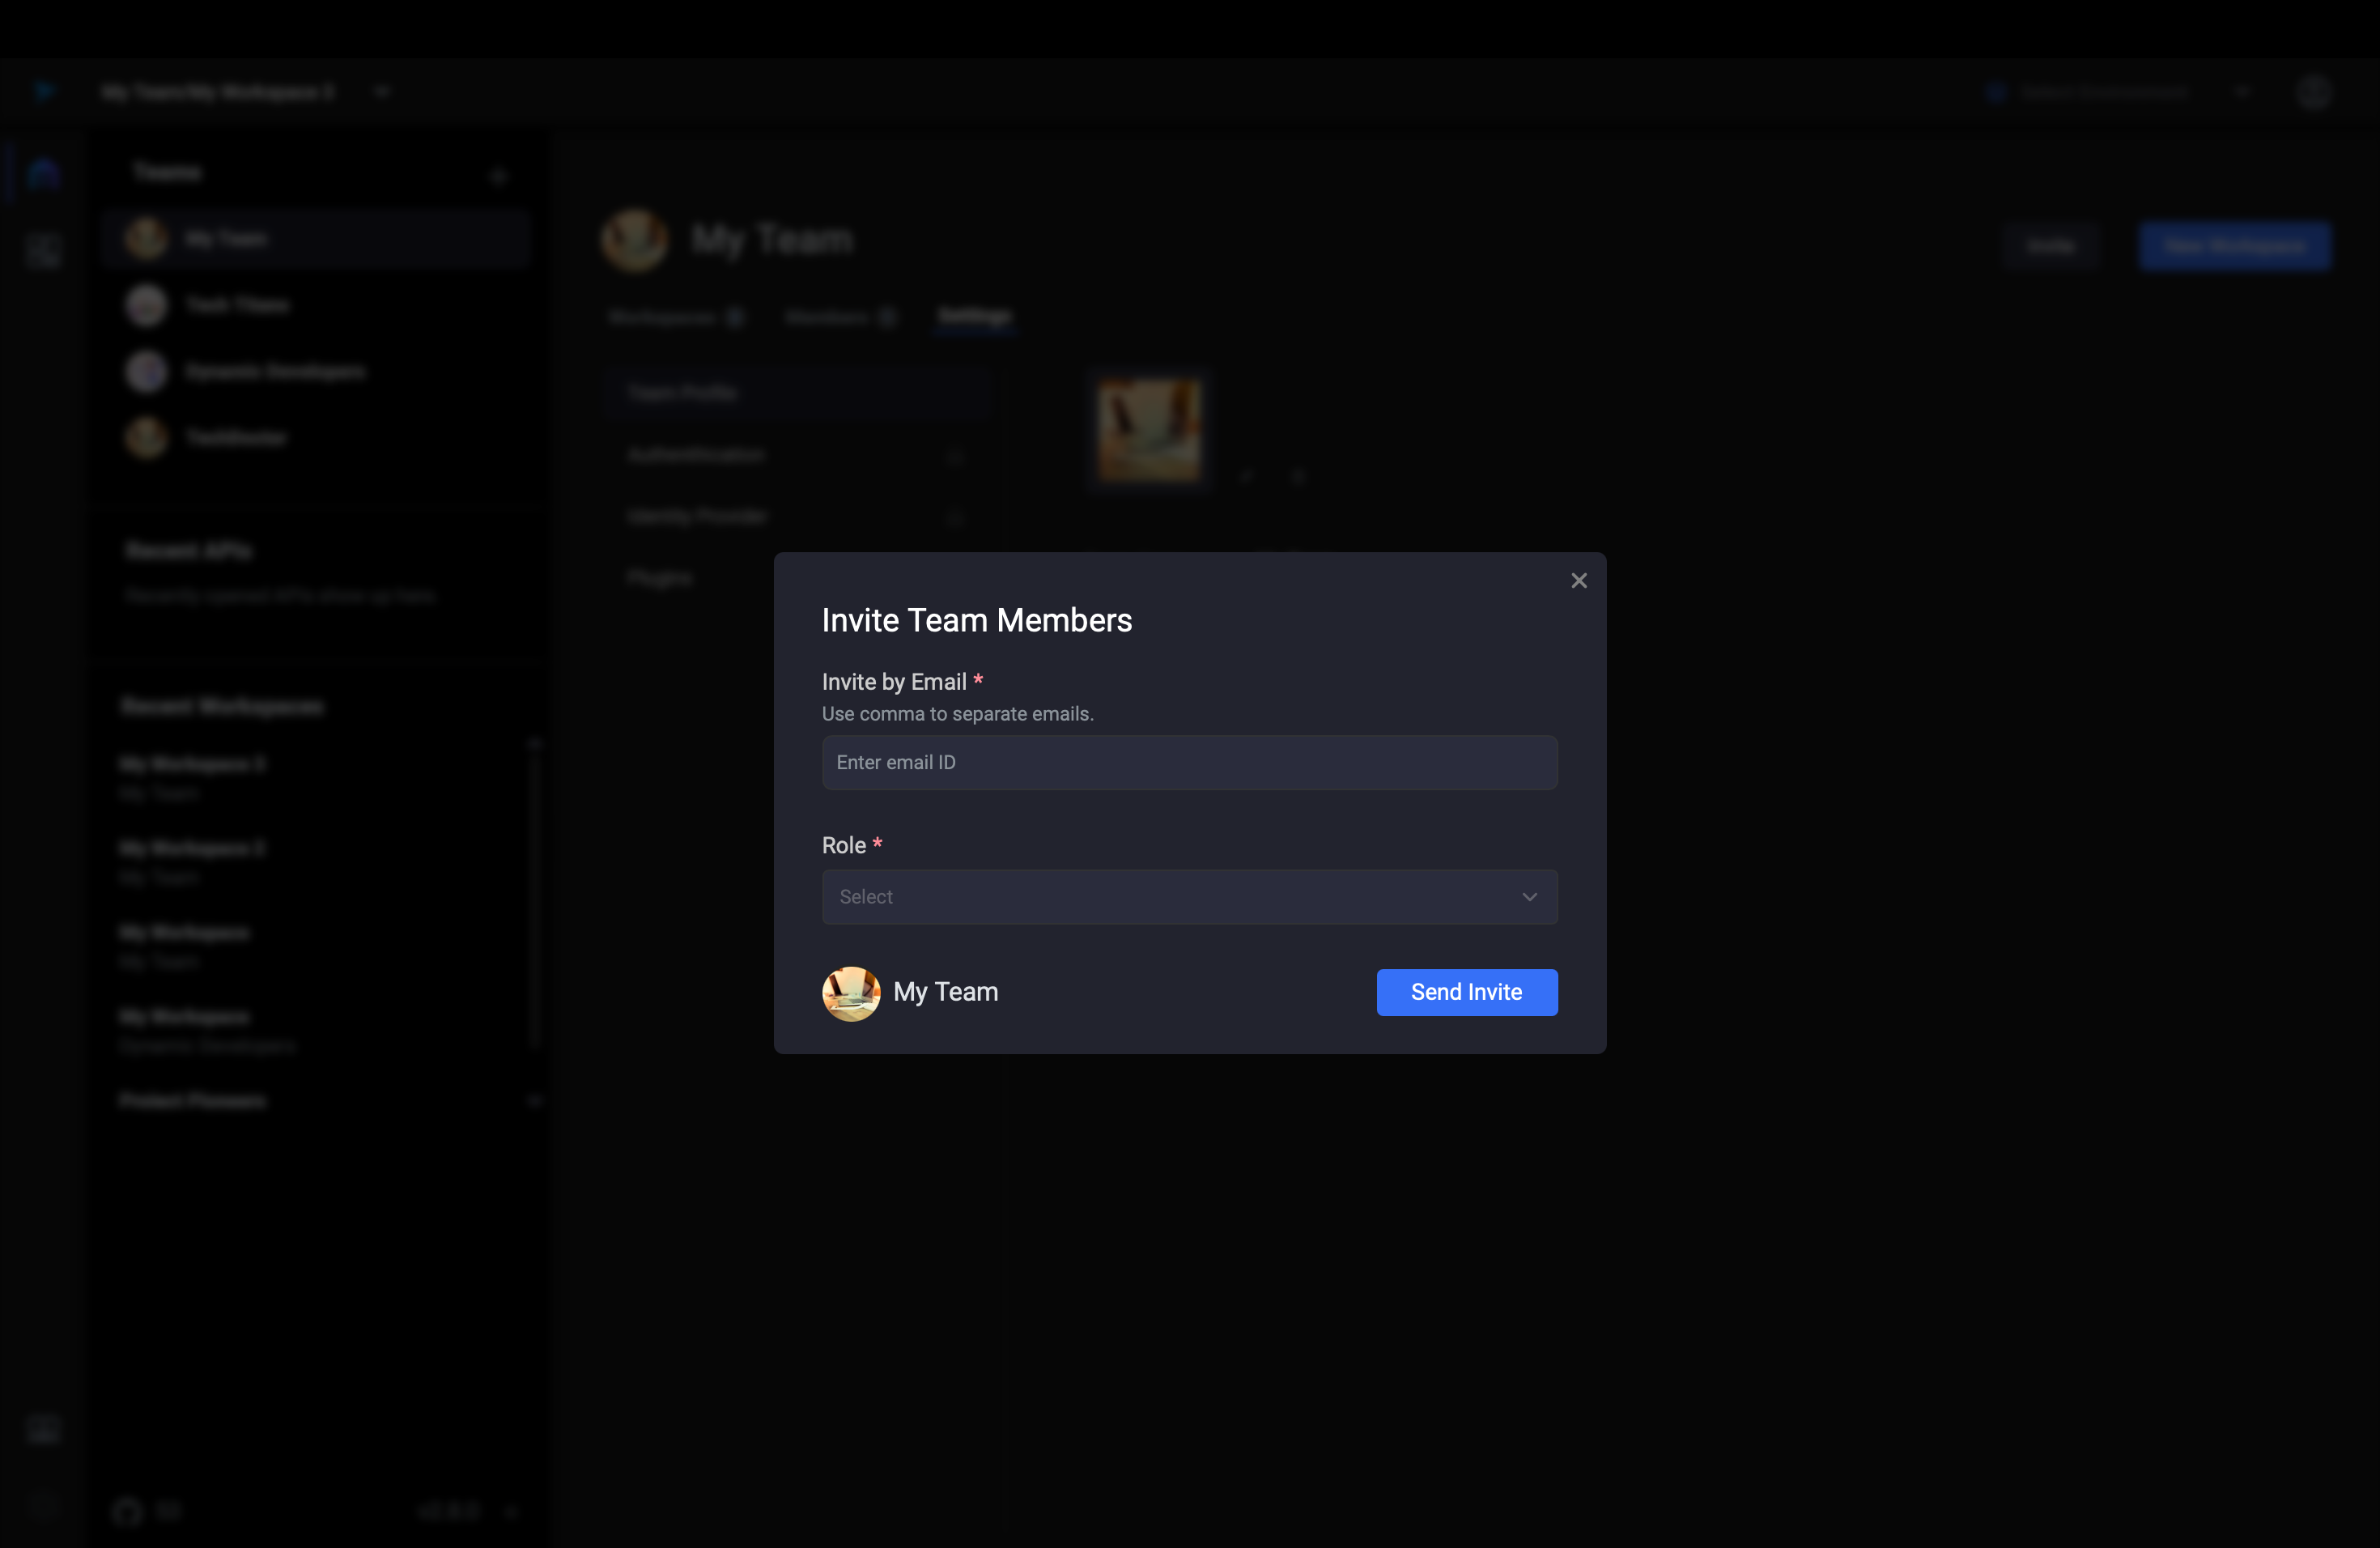Click Send Invite button in modal
The width and height of the screenshot is (2380, 1548).
coord(1466,991)
